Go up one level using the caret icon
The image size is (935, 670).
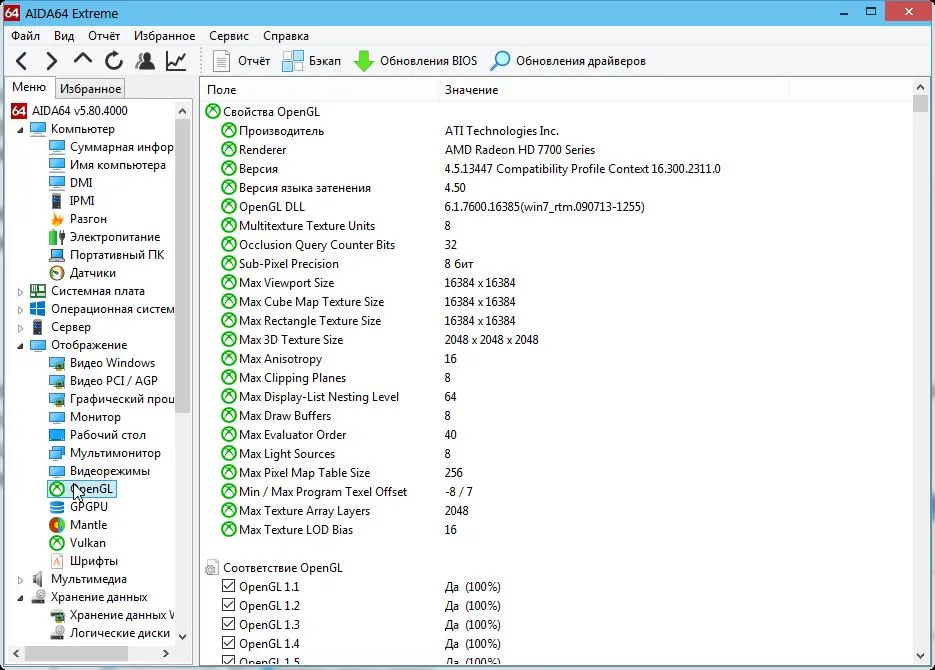coord(83,59)
